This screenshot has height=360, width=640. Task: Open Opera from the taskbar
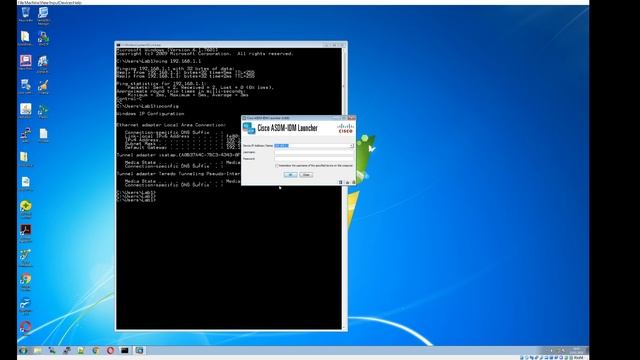tap(110, 350)
